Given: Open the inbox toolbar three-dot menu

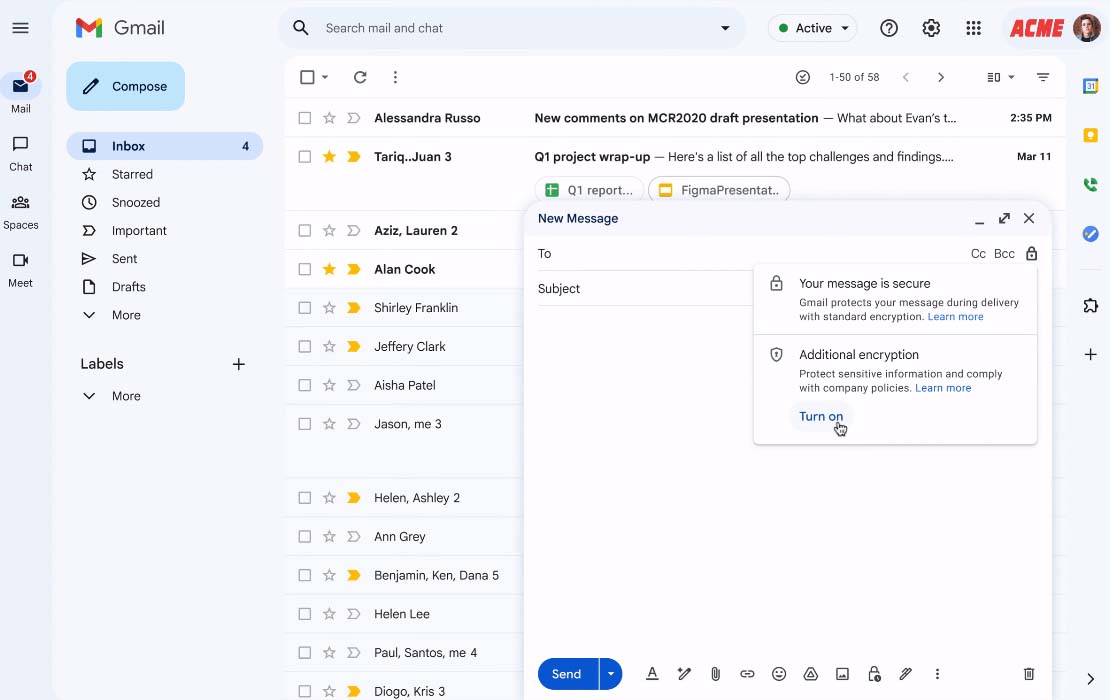Looking at the screenshot, I should 395,77.
